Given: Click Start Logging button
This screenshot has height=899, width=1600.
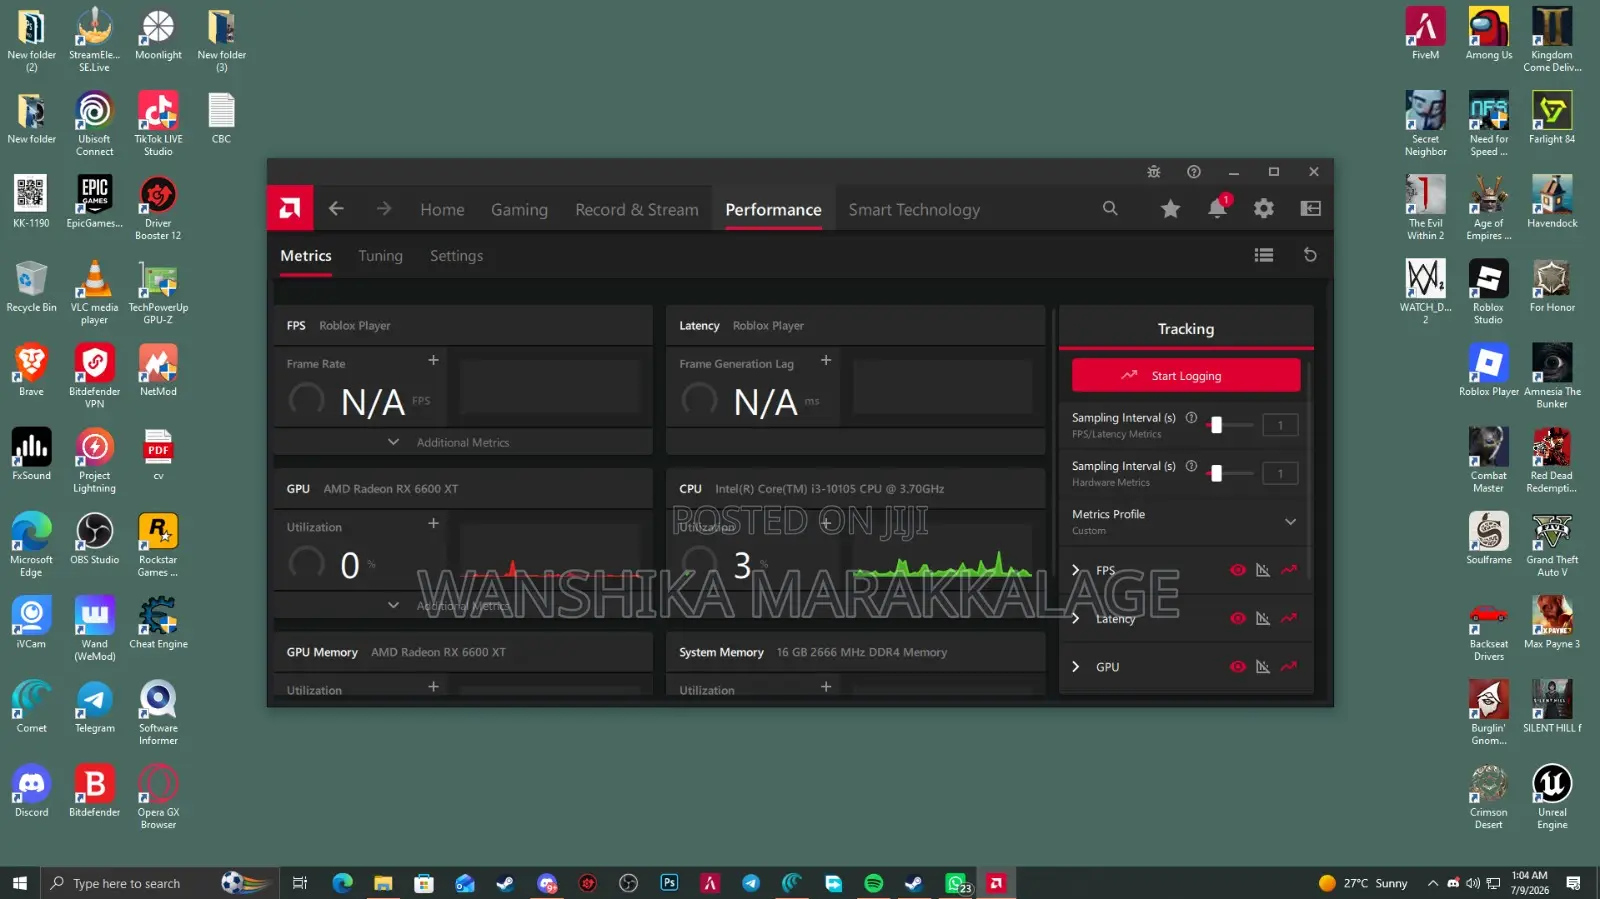Looking at the screenshot, I should pyautogui.click(x=1186, y=375).
